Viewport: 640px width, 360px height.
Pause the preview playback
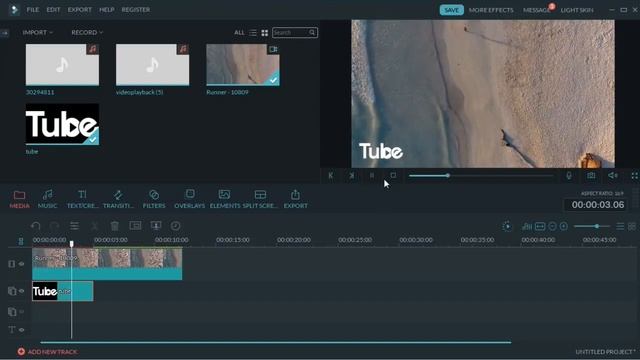pos(372,176)
